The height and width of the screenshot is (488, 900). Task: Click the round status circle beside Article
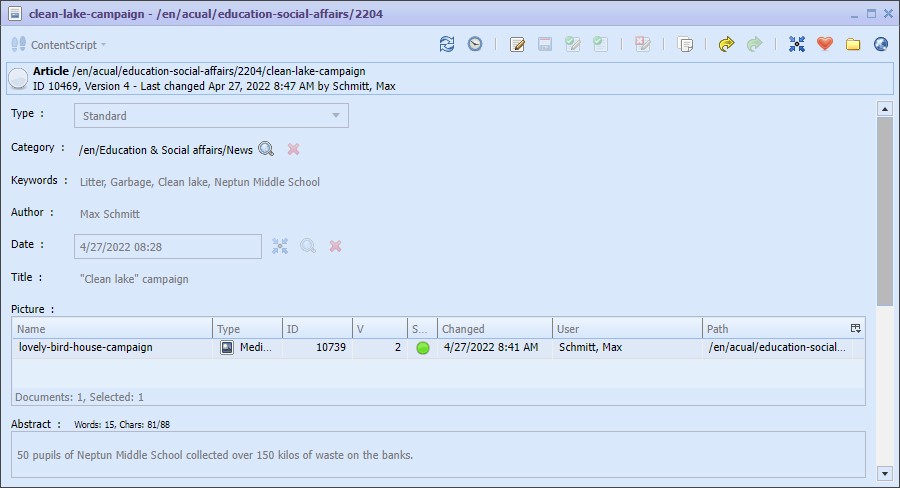(18, 79)
